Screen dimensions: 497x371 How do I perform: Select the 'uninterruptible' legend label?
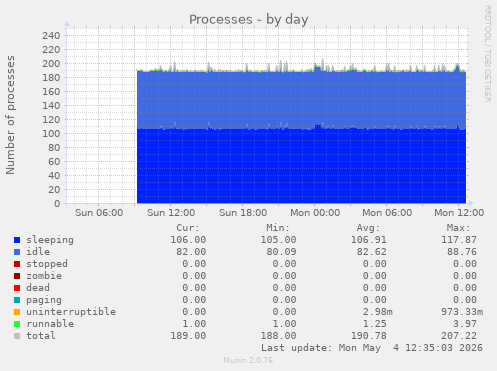click(x=71, y=312)
